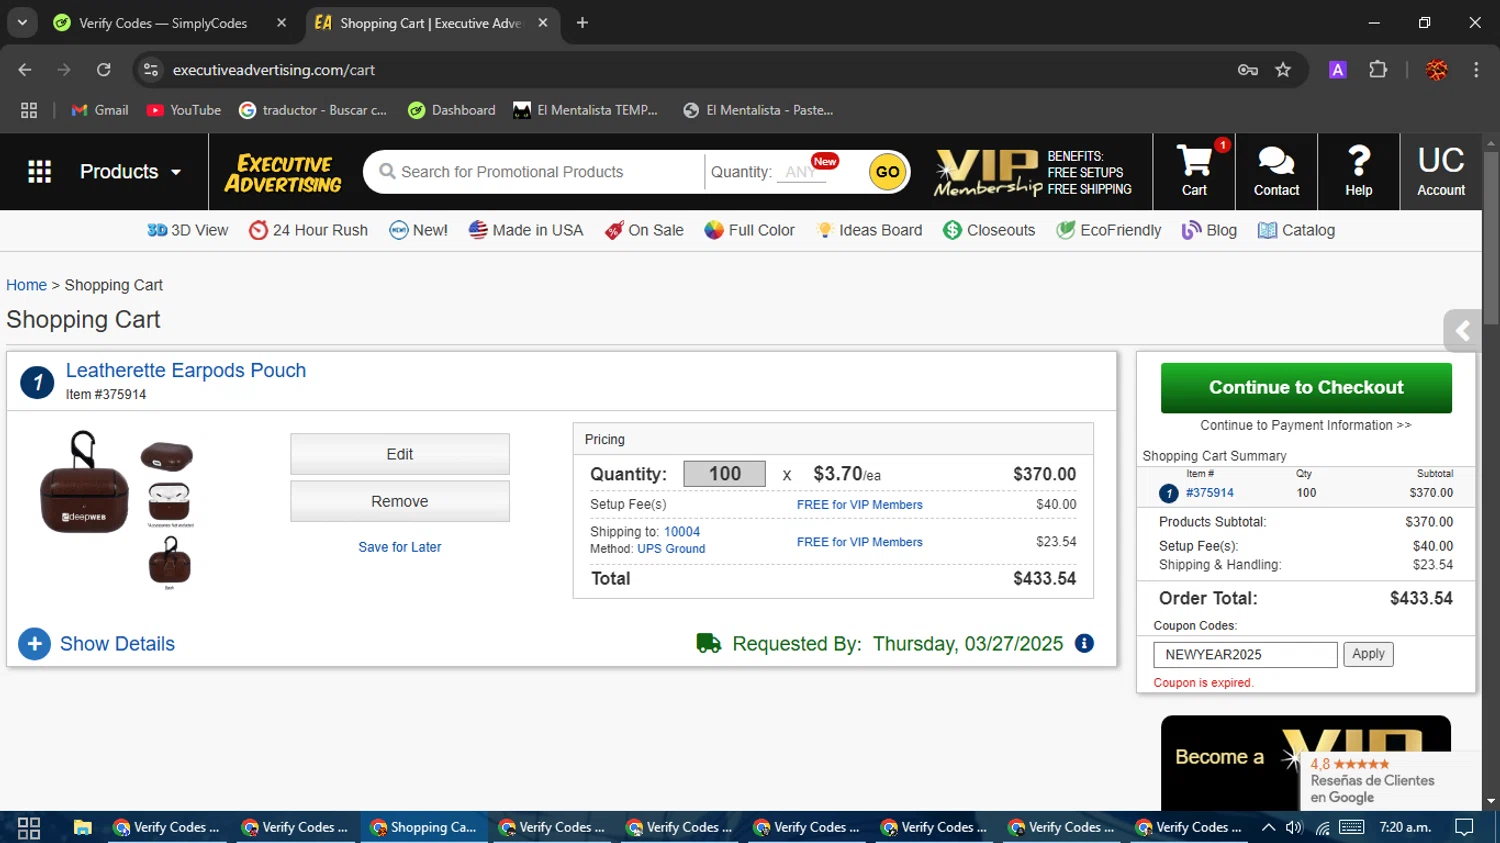Click the Save for Later link
The width and height of the screenshot is (1500, 843).
[400, 547]
